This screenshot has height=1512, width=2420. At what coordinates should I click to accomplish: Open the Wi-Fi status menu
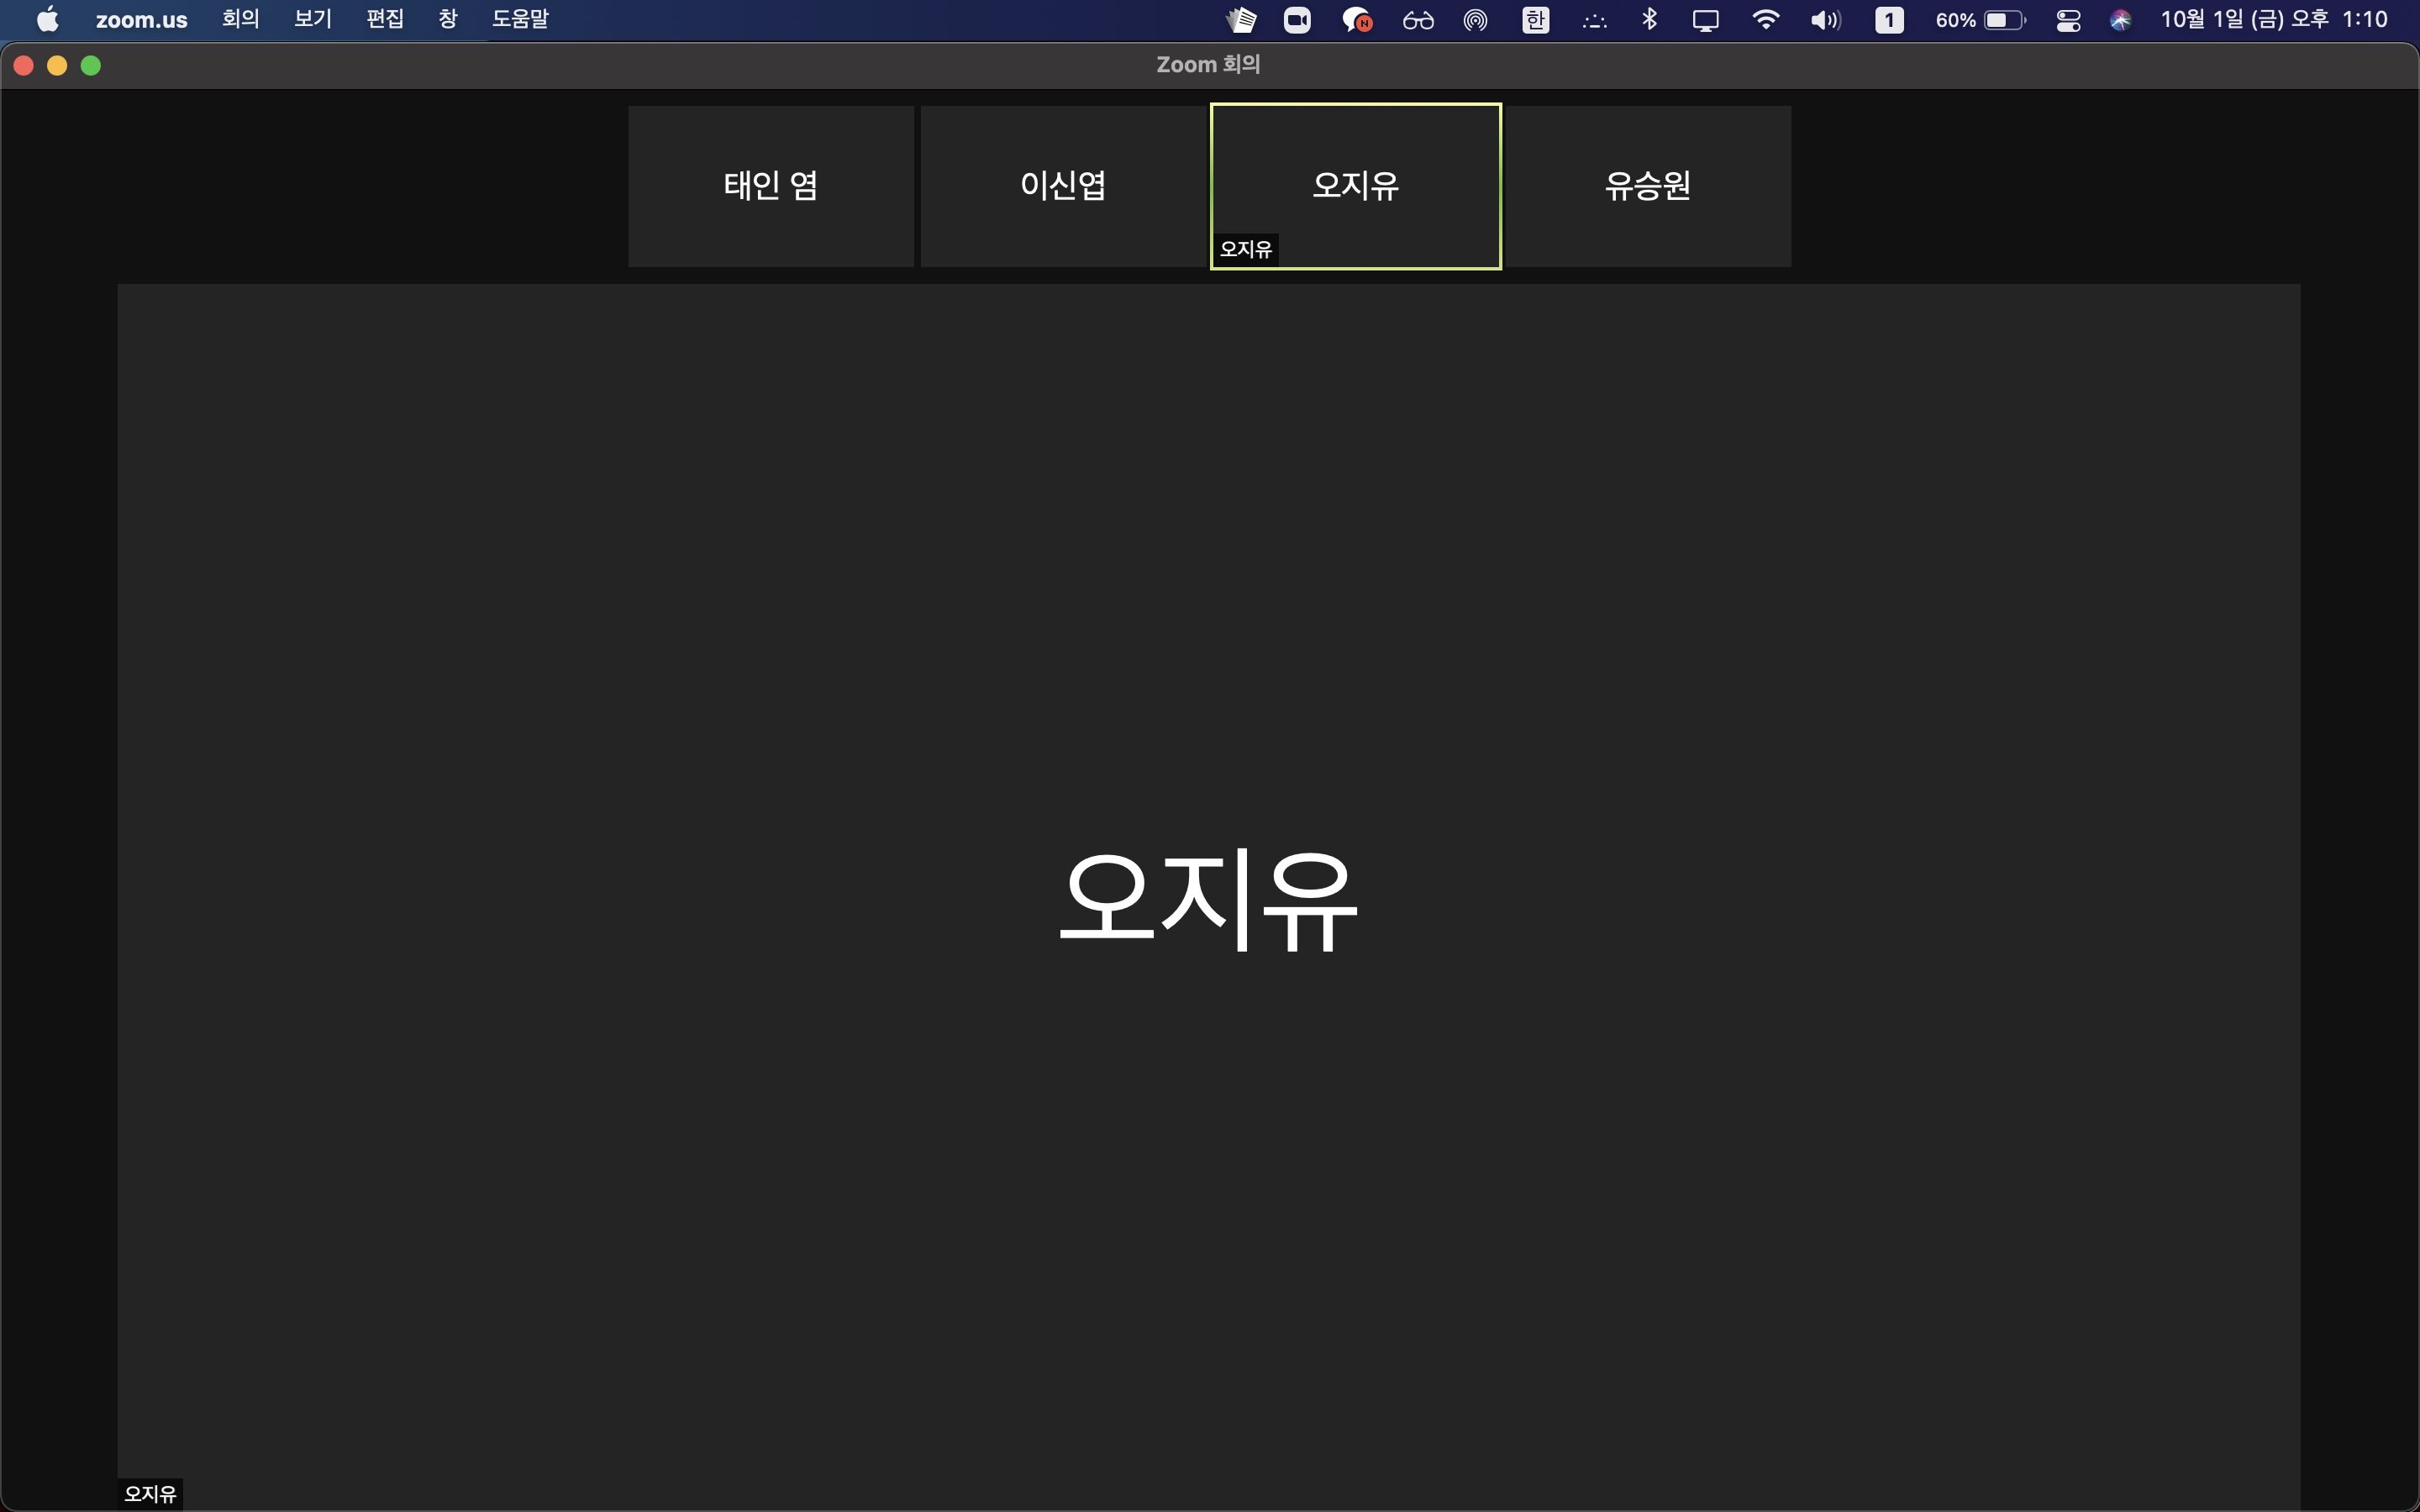coord(1766,20)
